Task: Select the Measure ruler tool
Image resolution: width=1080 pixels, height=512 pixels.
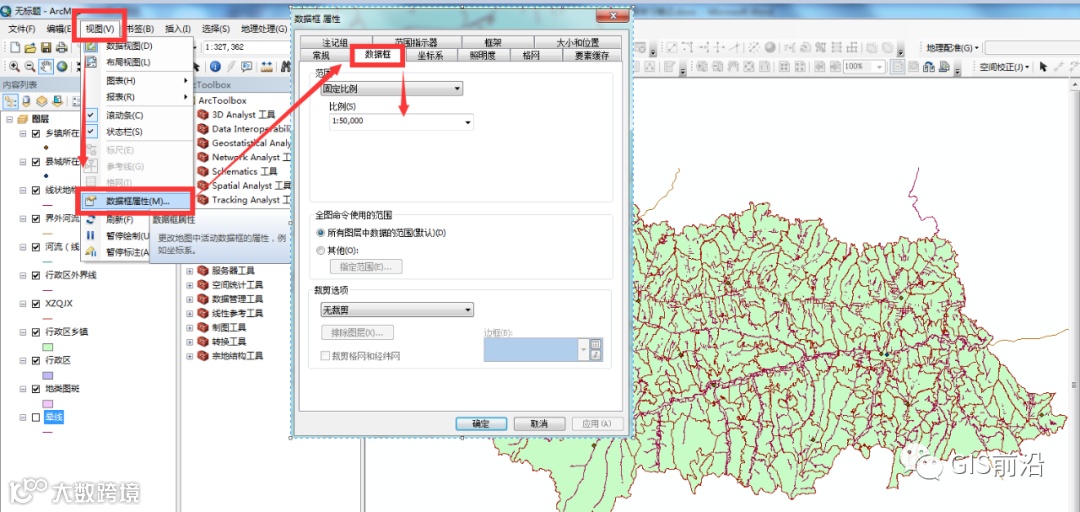Action: (267, 66)
